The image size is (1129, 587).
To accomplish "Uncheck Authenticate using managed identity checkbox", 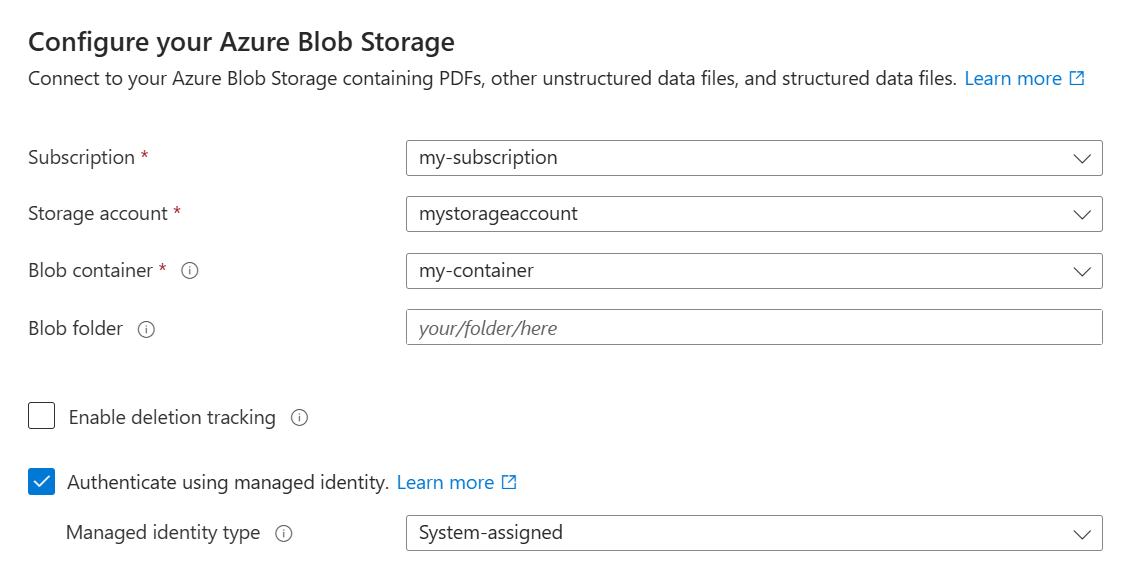I will [42, 482].
